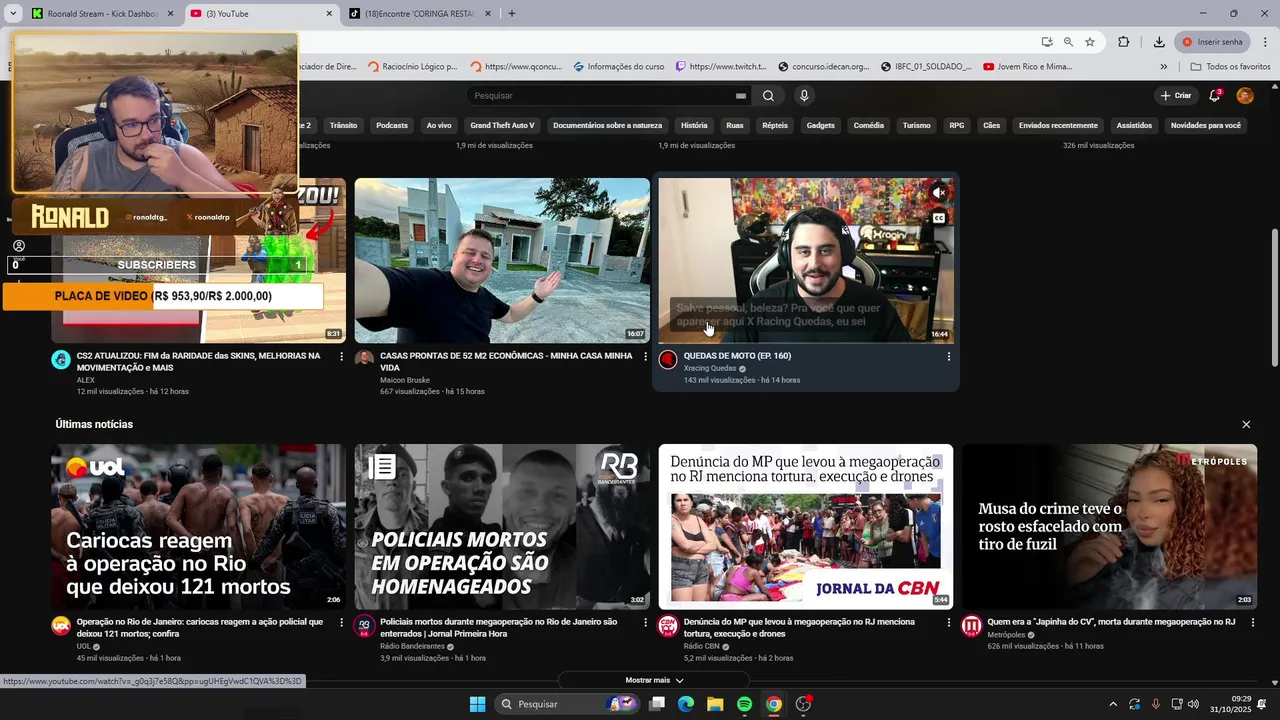Open the Jovem Rico e Mima bookmark

pyautogui.click(x=1027, y=67)
